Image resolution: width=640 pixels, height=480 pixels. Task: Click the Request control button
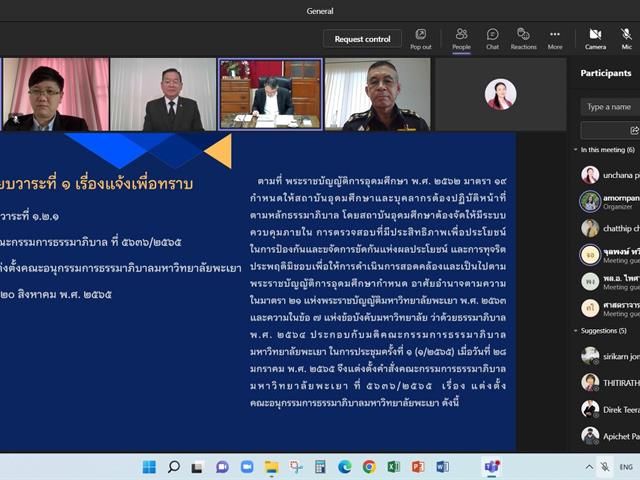pyautogui.click(x=362, y=39)
